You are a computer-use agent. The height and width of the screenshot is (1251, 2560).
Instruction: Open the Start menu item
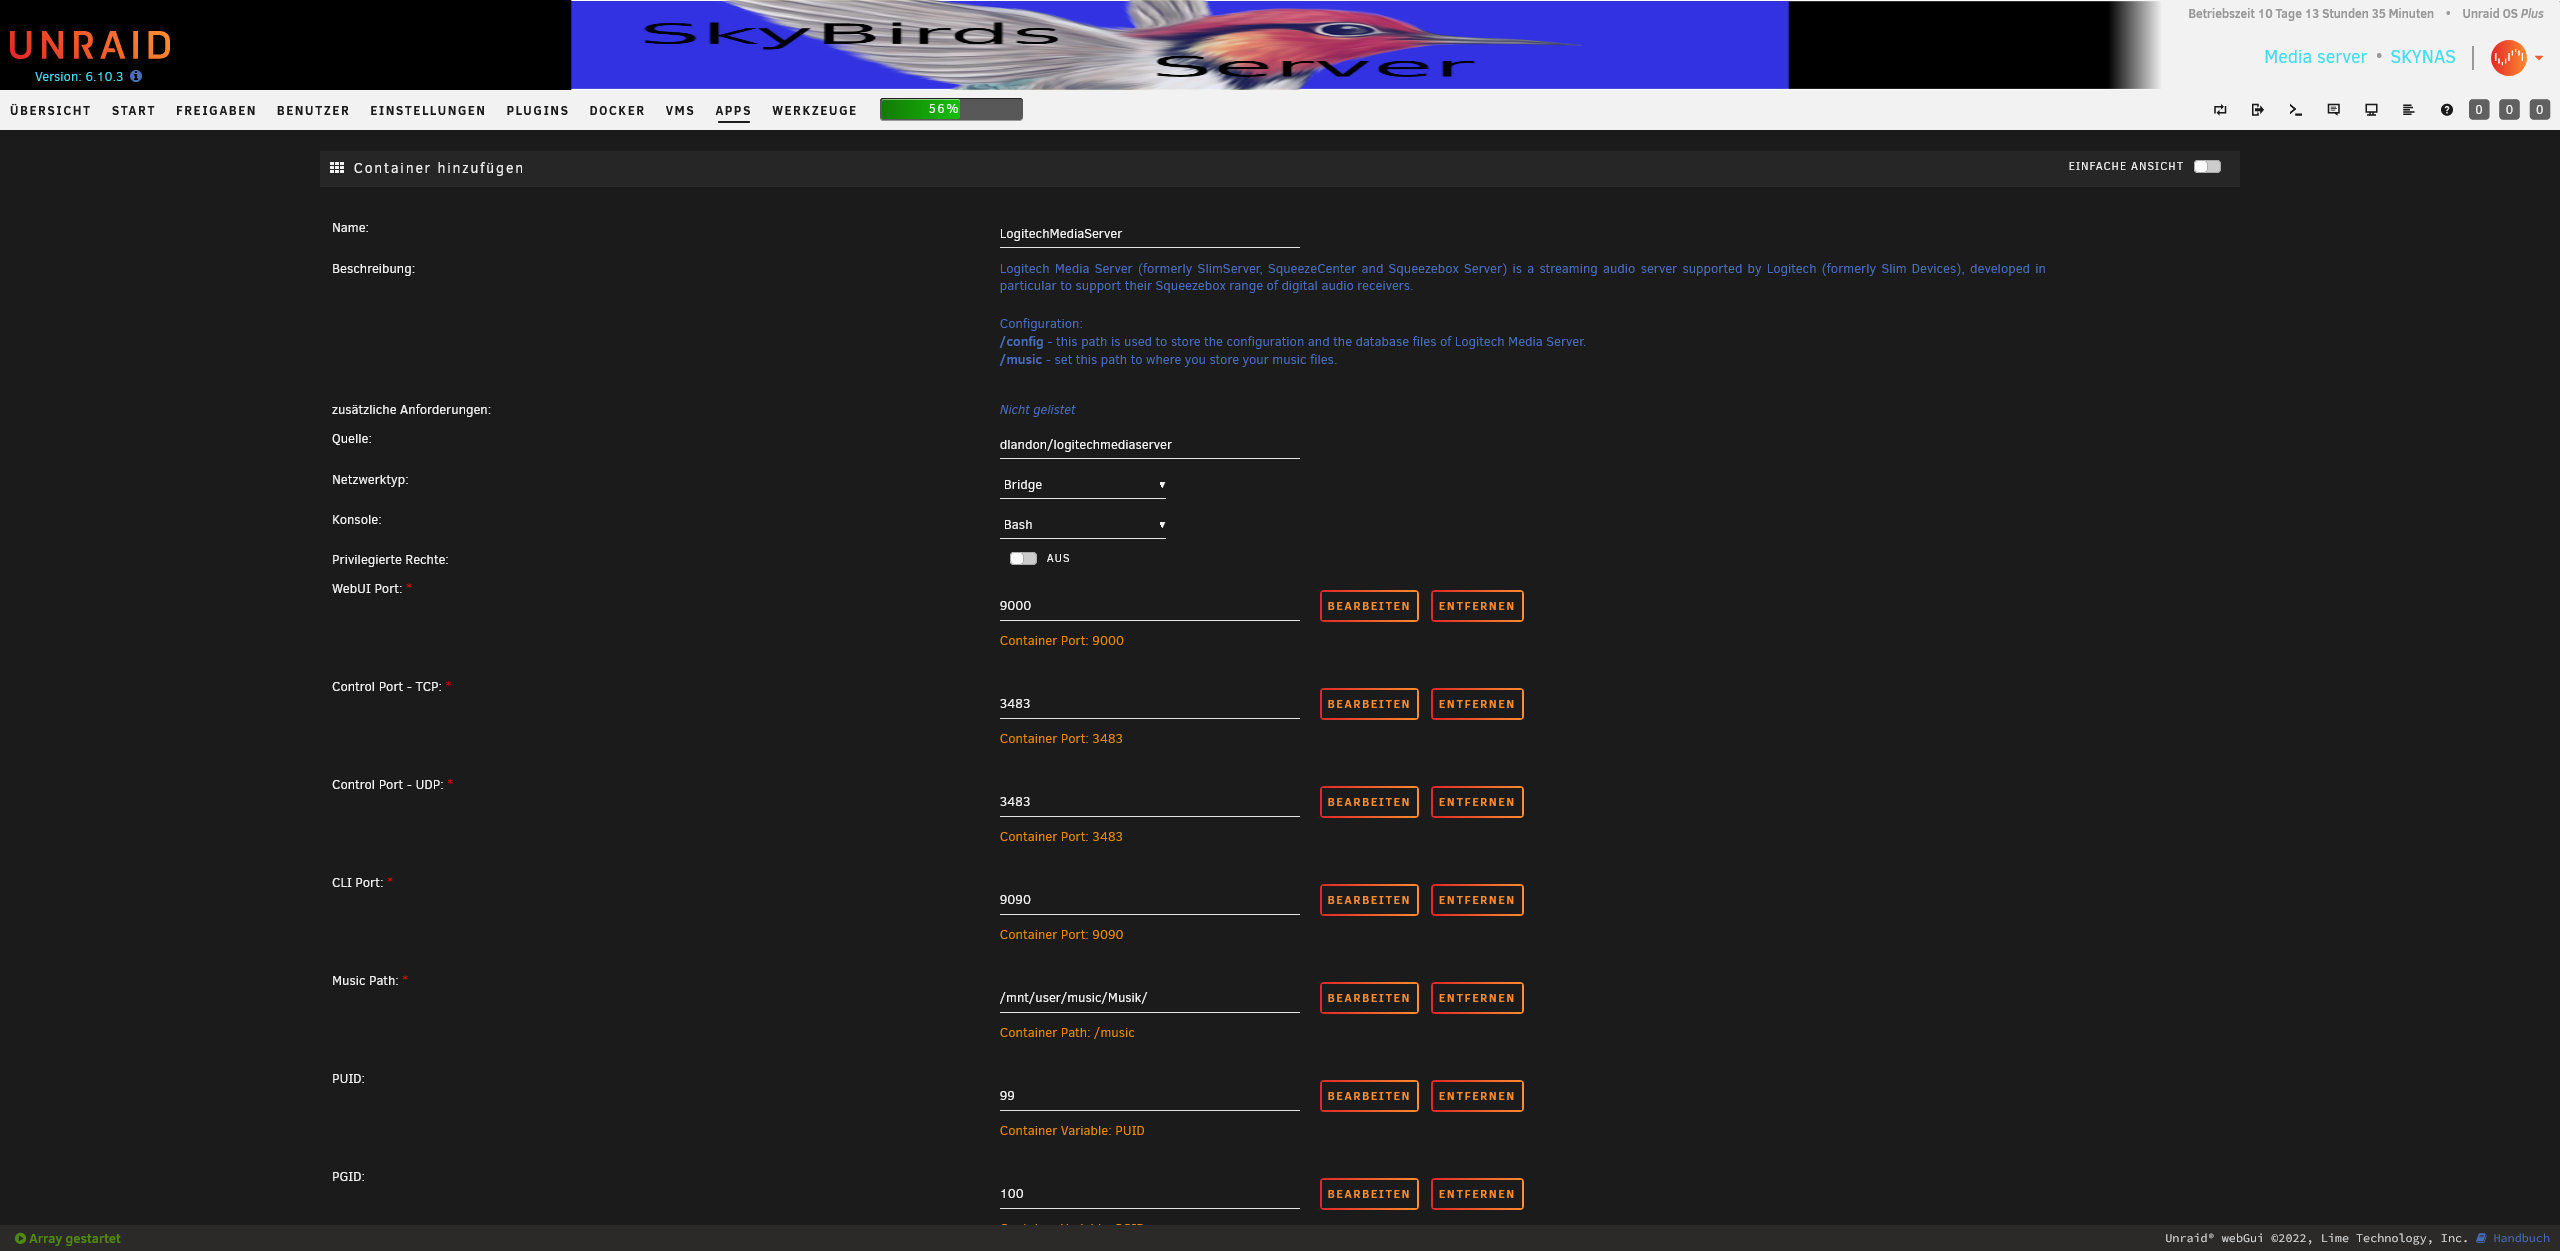[x=134, y=111]
